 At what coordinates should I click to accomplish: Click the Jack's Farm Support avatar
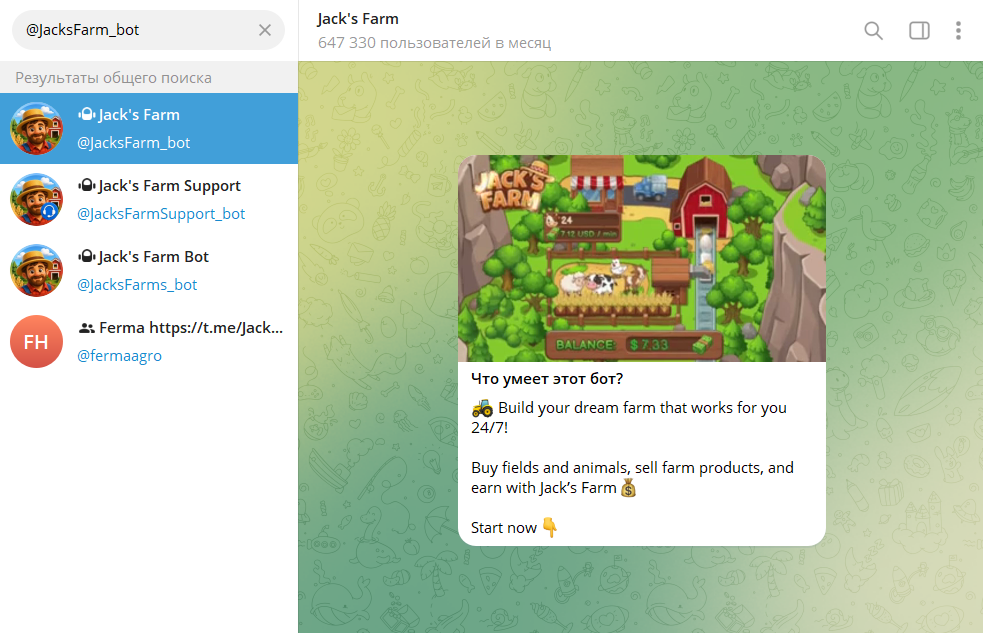tap(36, 199)
